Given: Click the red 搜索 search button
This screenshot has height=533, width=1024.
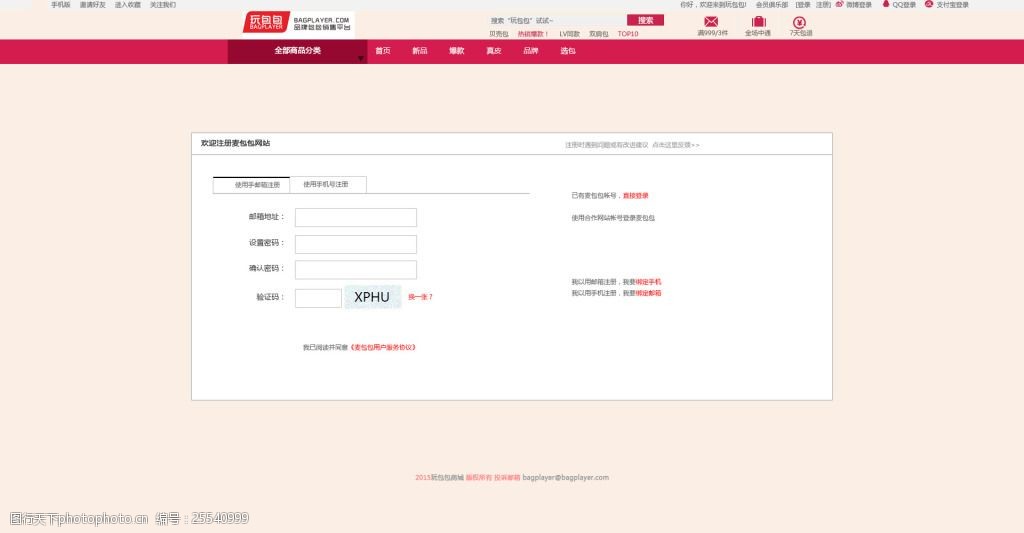Looking at the screenshot, I should [645, 20].
